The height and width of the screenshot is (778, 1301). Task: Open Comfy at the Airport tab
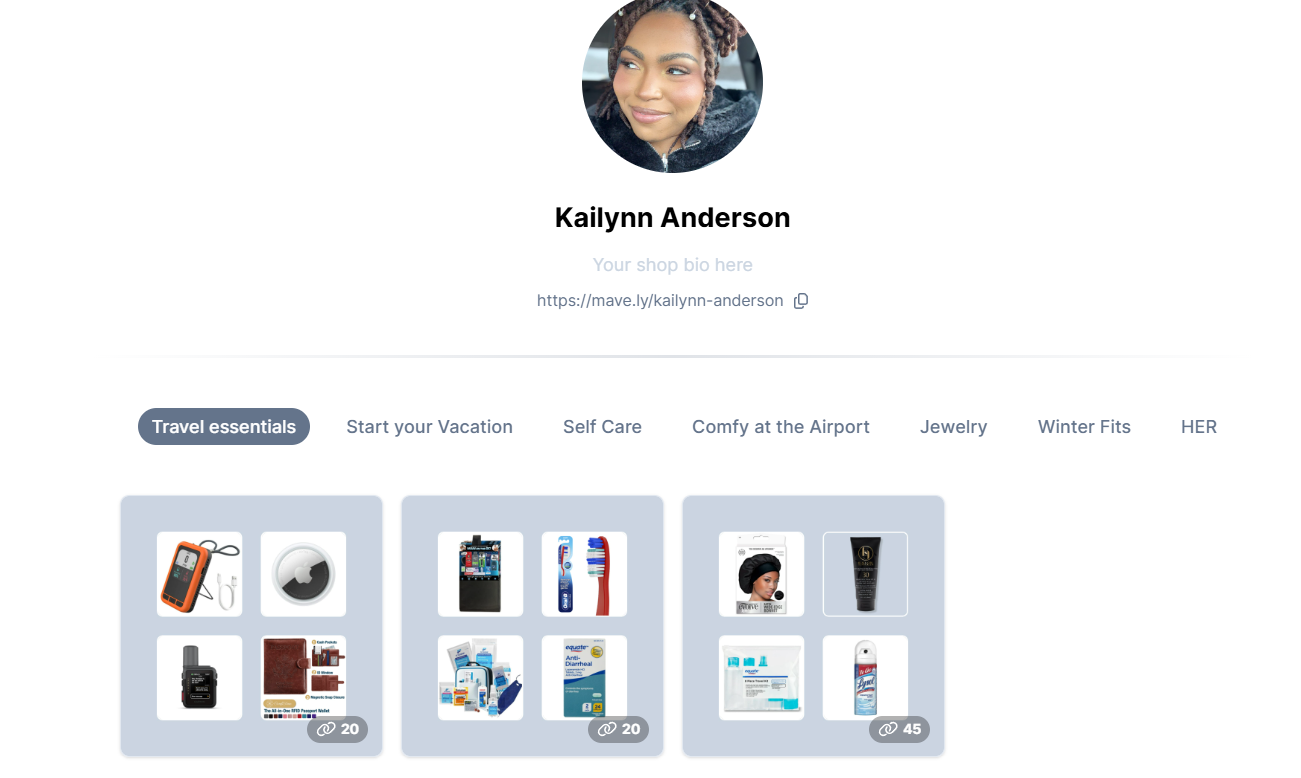coord(781,427)
